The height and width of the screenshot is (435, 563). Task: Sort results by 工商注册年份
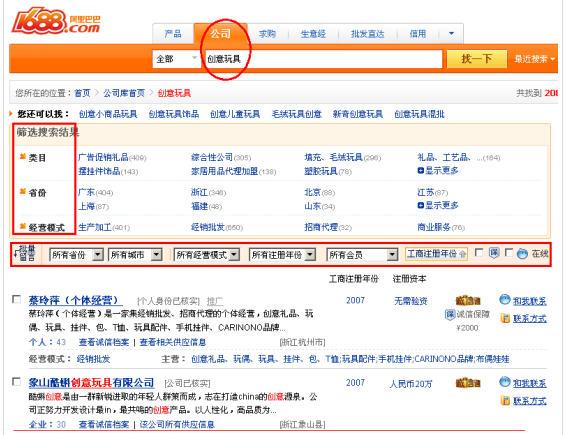[x=436, y=254]
